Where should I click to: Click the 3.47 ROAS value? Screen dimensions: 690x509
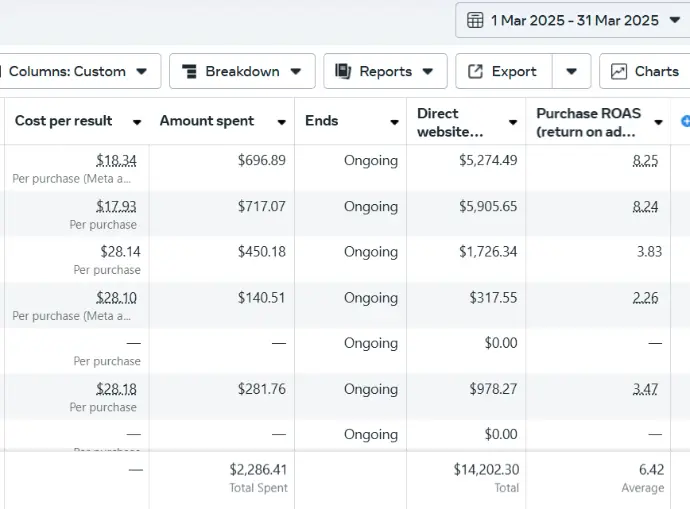pos(645,388)
